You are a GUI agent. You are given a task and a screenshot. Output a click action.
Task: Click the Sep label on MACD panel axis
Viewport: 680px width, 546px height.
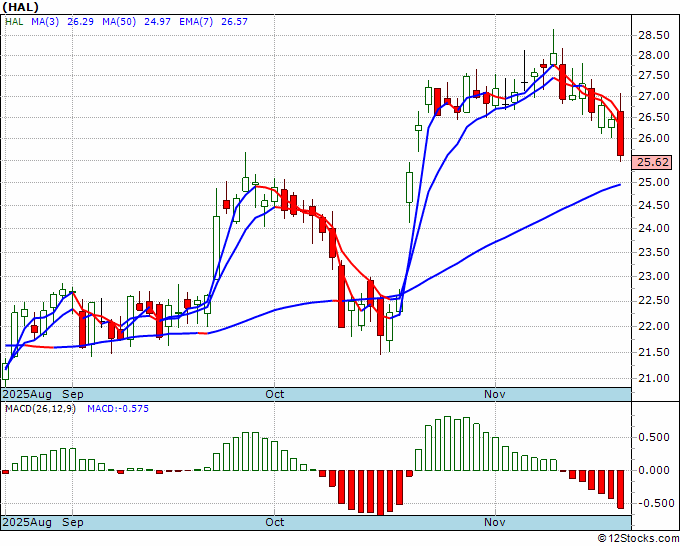[x=72, y=522]
